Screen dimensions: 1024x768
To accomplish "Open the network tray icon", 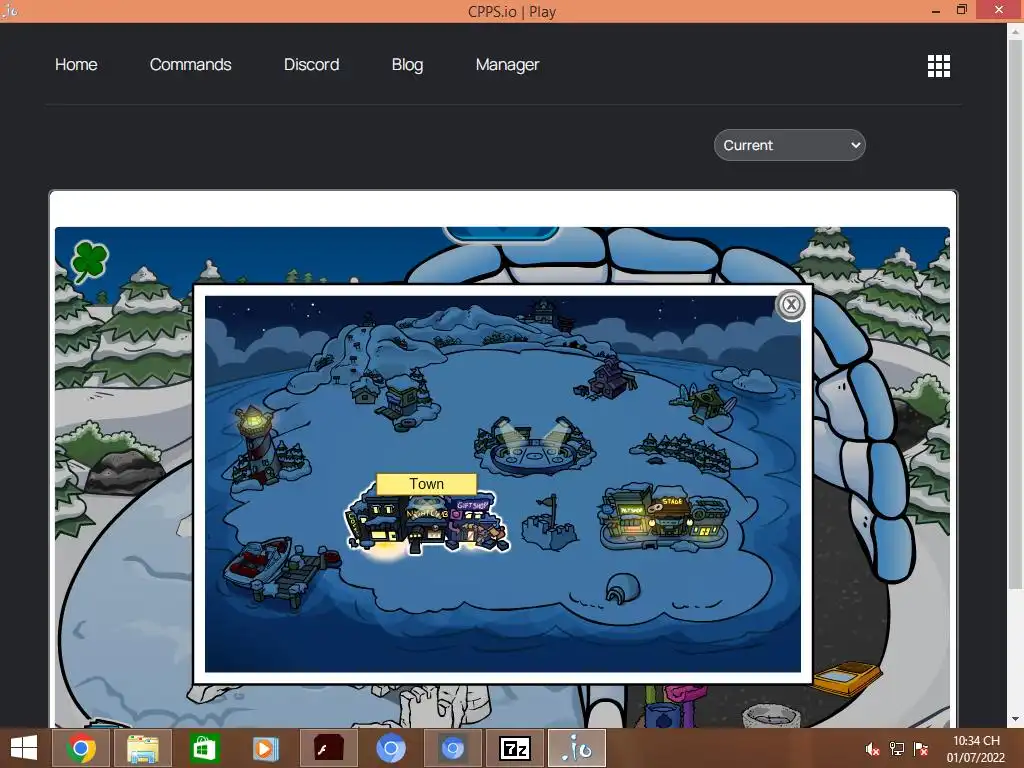I will 897,749.
